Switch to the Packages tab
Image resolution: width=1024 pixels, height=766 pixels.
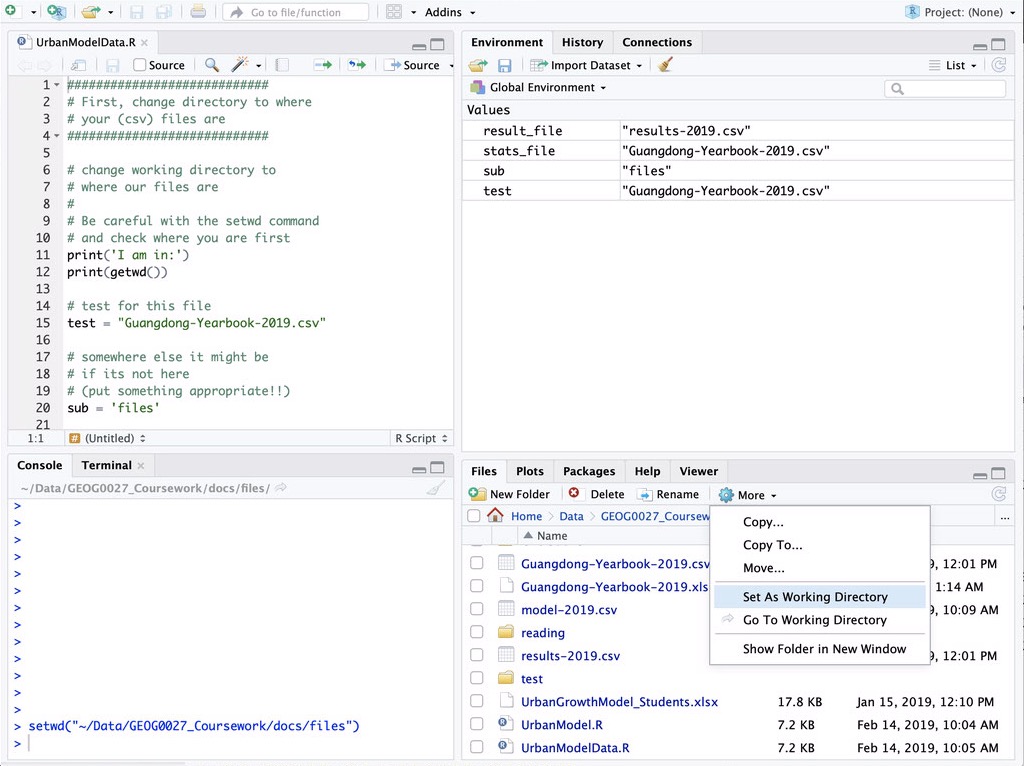tap(589, 471)
